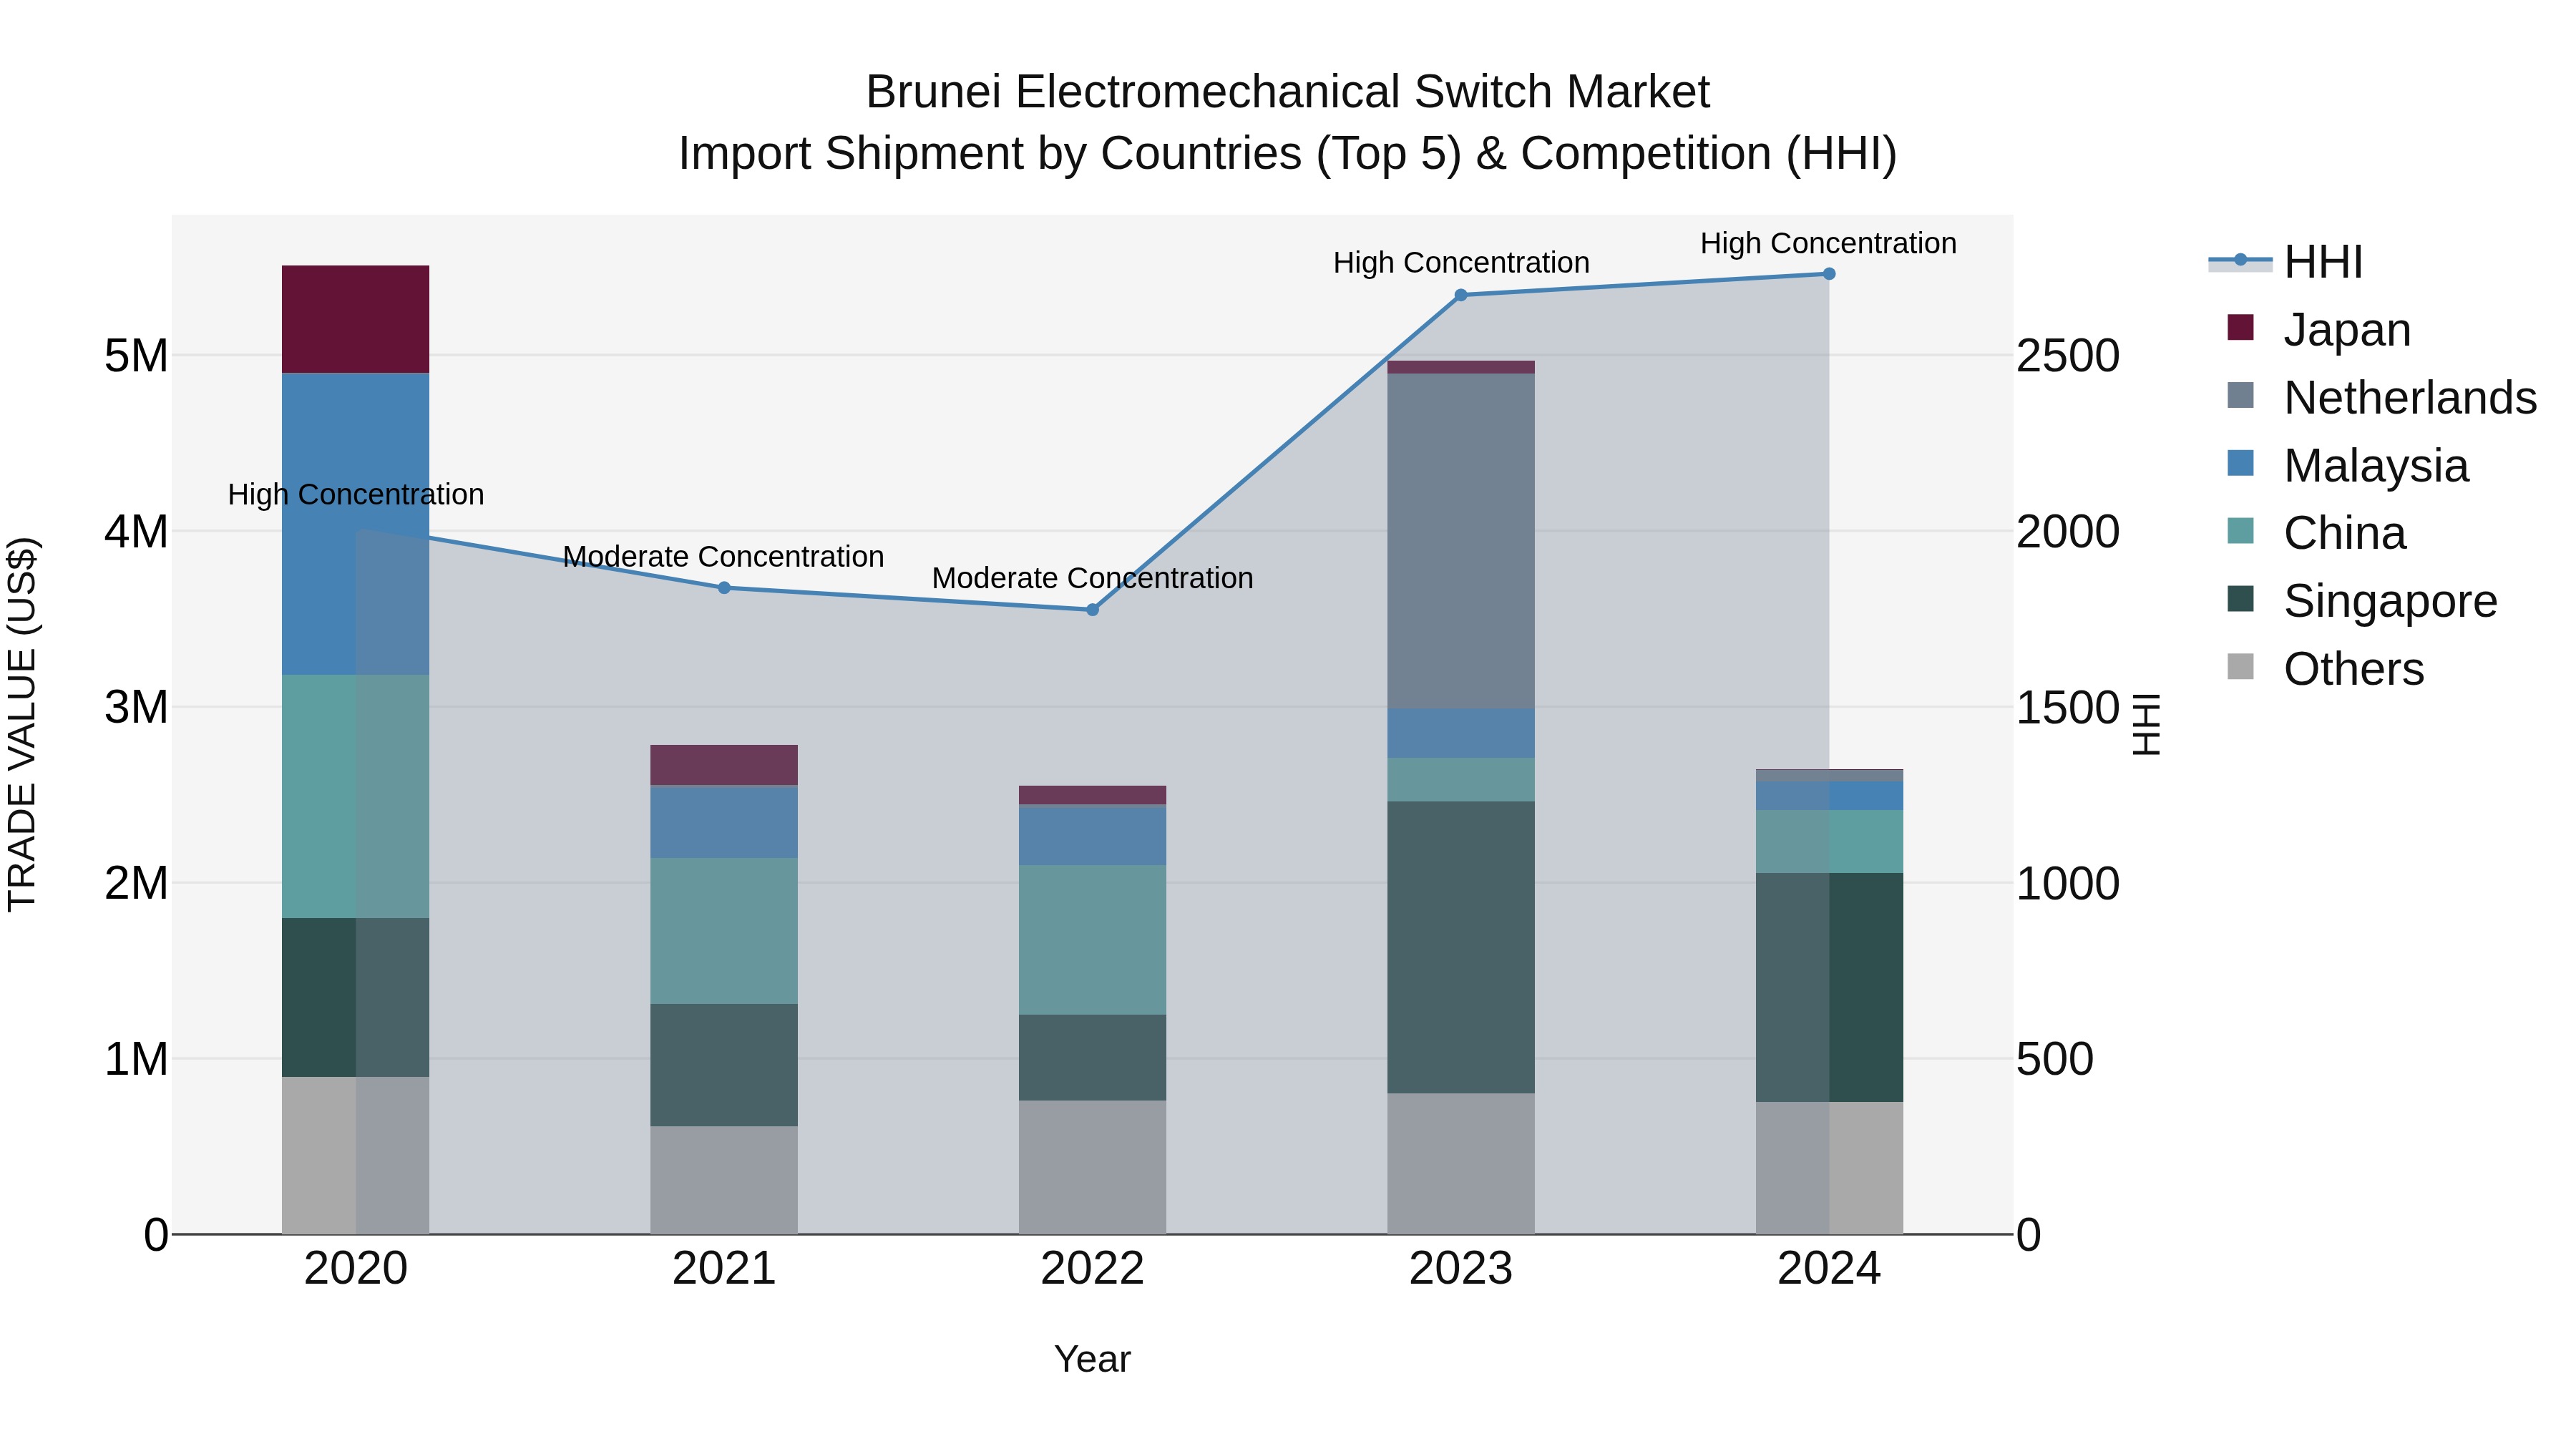
Task: Click the 2023 China bar segment
Action: click(1461, 780)
